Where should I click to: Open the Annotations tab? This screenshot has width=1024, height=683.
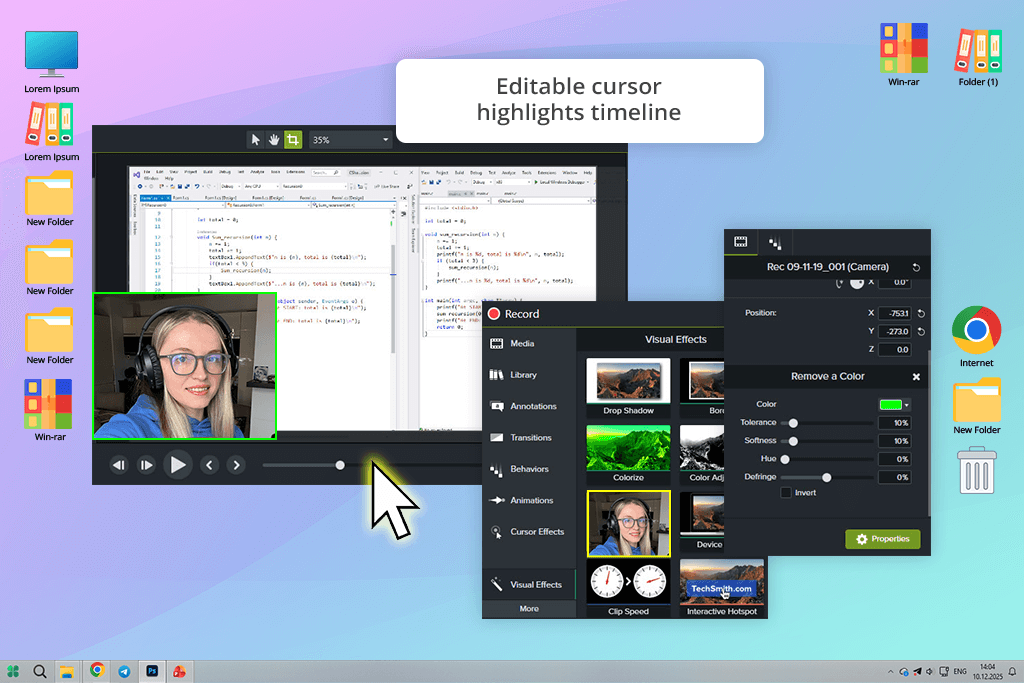pyautogui.click(x=524, y=406)
